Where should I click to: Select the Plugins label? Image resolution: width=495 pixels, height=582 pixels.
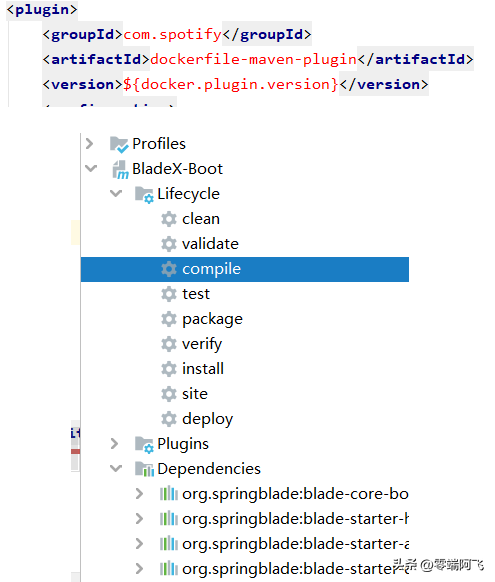[183, 444]
